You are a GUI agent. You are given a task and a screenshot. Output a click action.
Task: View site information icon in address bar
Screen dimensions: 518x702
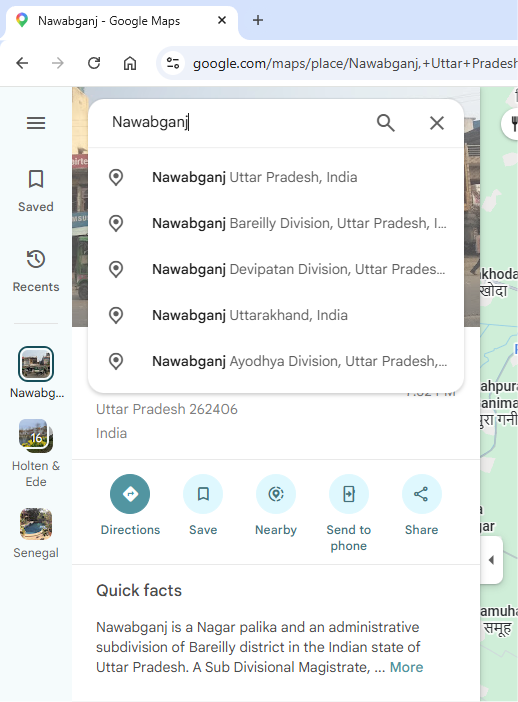173,63
